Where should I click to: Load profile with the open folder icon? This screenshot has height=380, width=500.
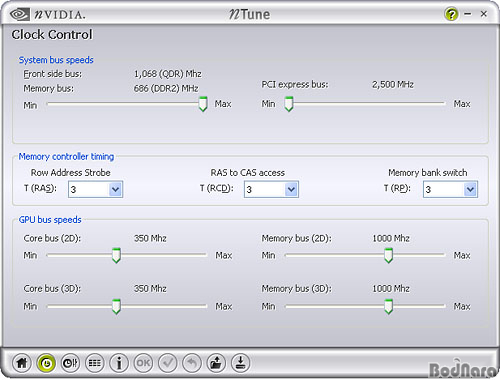coord(216,363)
